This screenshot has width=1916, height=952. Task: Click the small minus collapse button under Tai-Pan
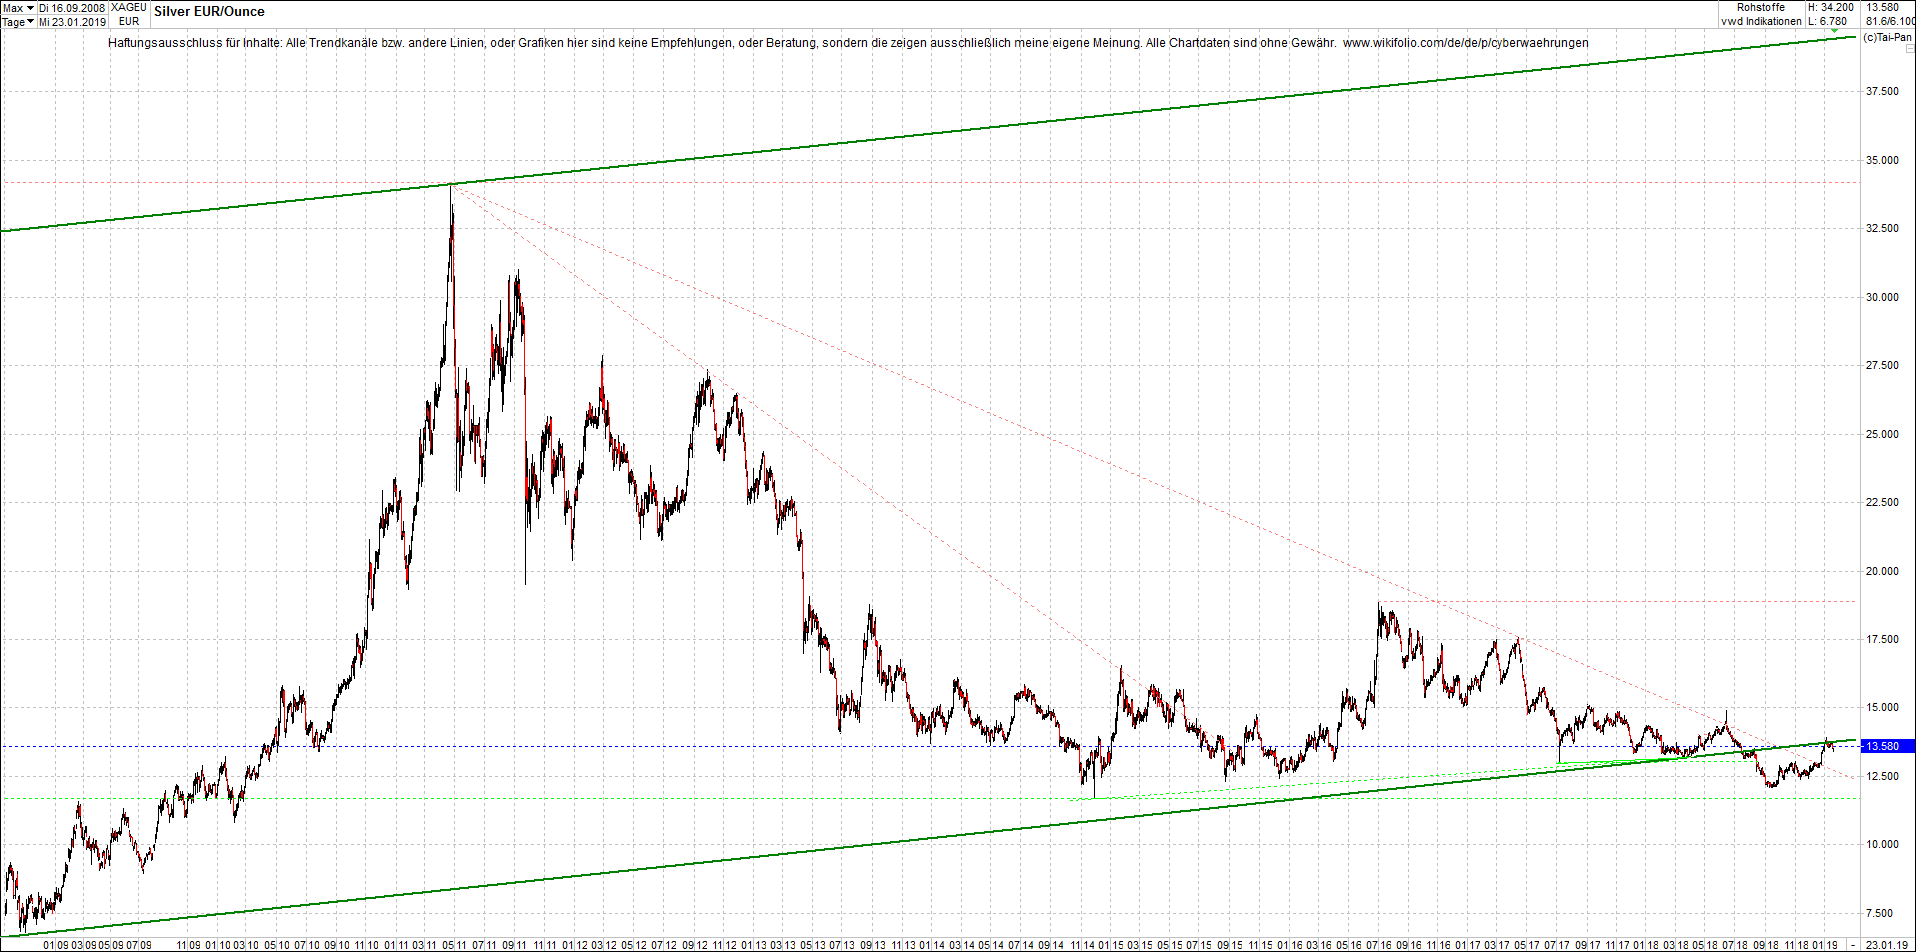coord(1908,49)
